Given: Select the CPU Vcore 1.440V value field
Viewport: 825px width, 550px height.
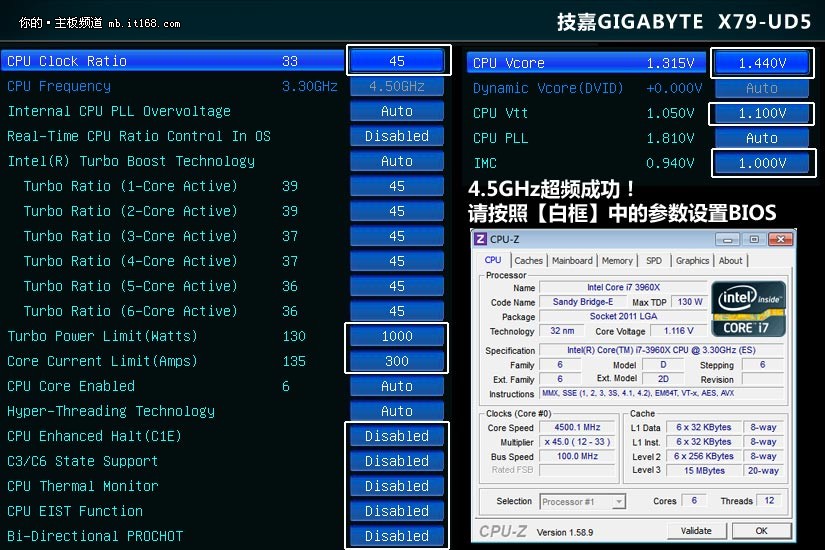Looking at the screenshot, I should click(x=762, y=63).
